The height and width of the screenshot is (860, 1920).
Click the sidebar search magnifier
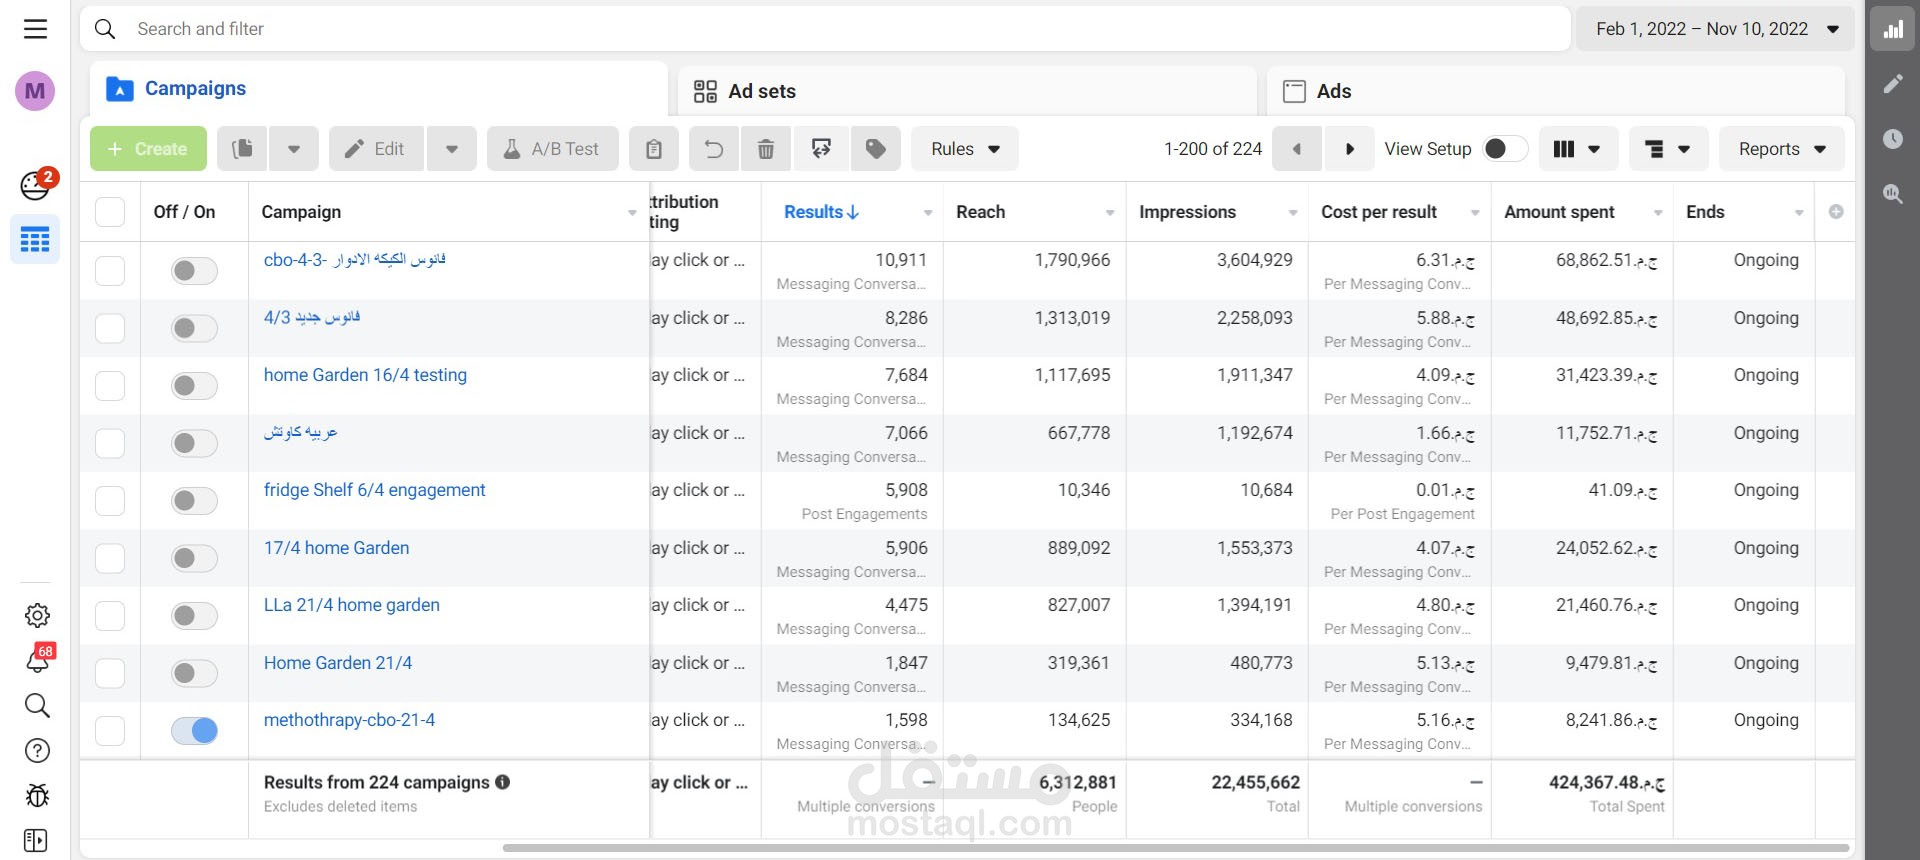tap(37, 706)
